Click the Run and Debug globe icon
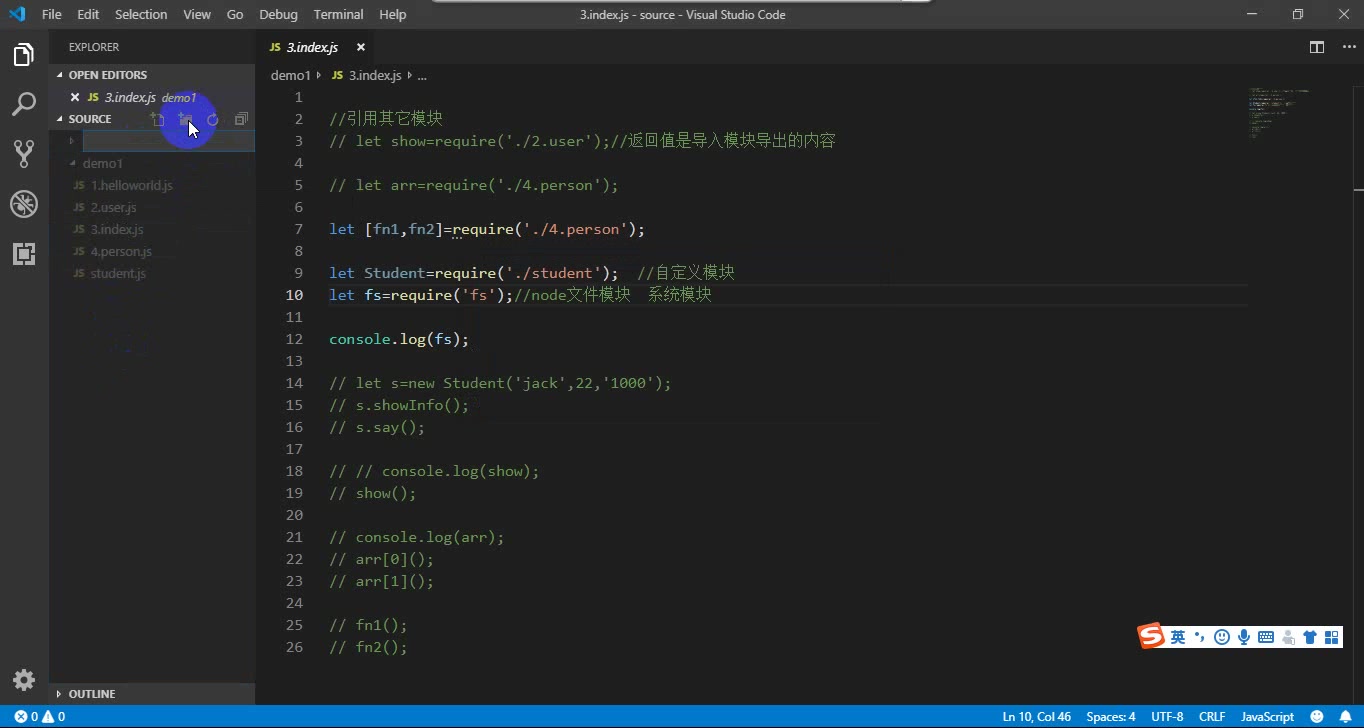 pos(24,204)
